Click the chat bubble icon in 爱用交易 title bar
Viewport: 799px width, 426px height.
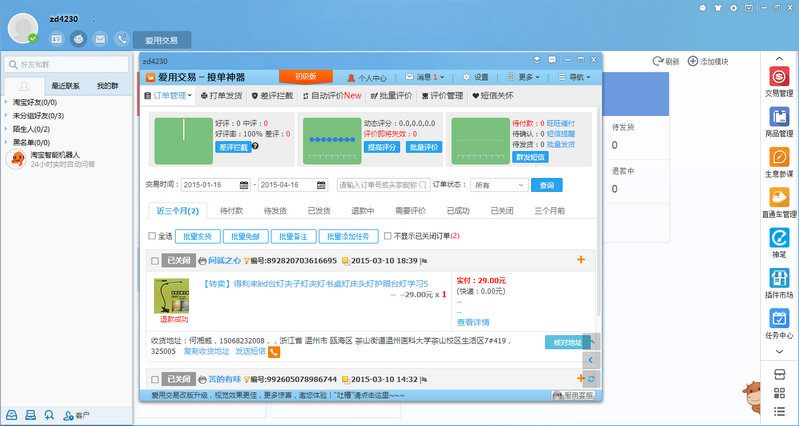[552, 60]
